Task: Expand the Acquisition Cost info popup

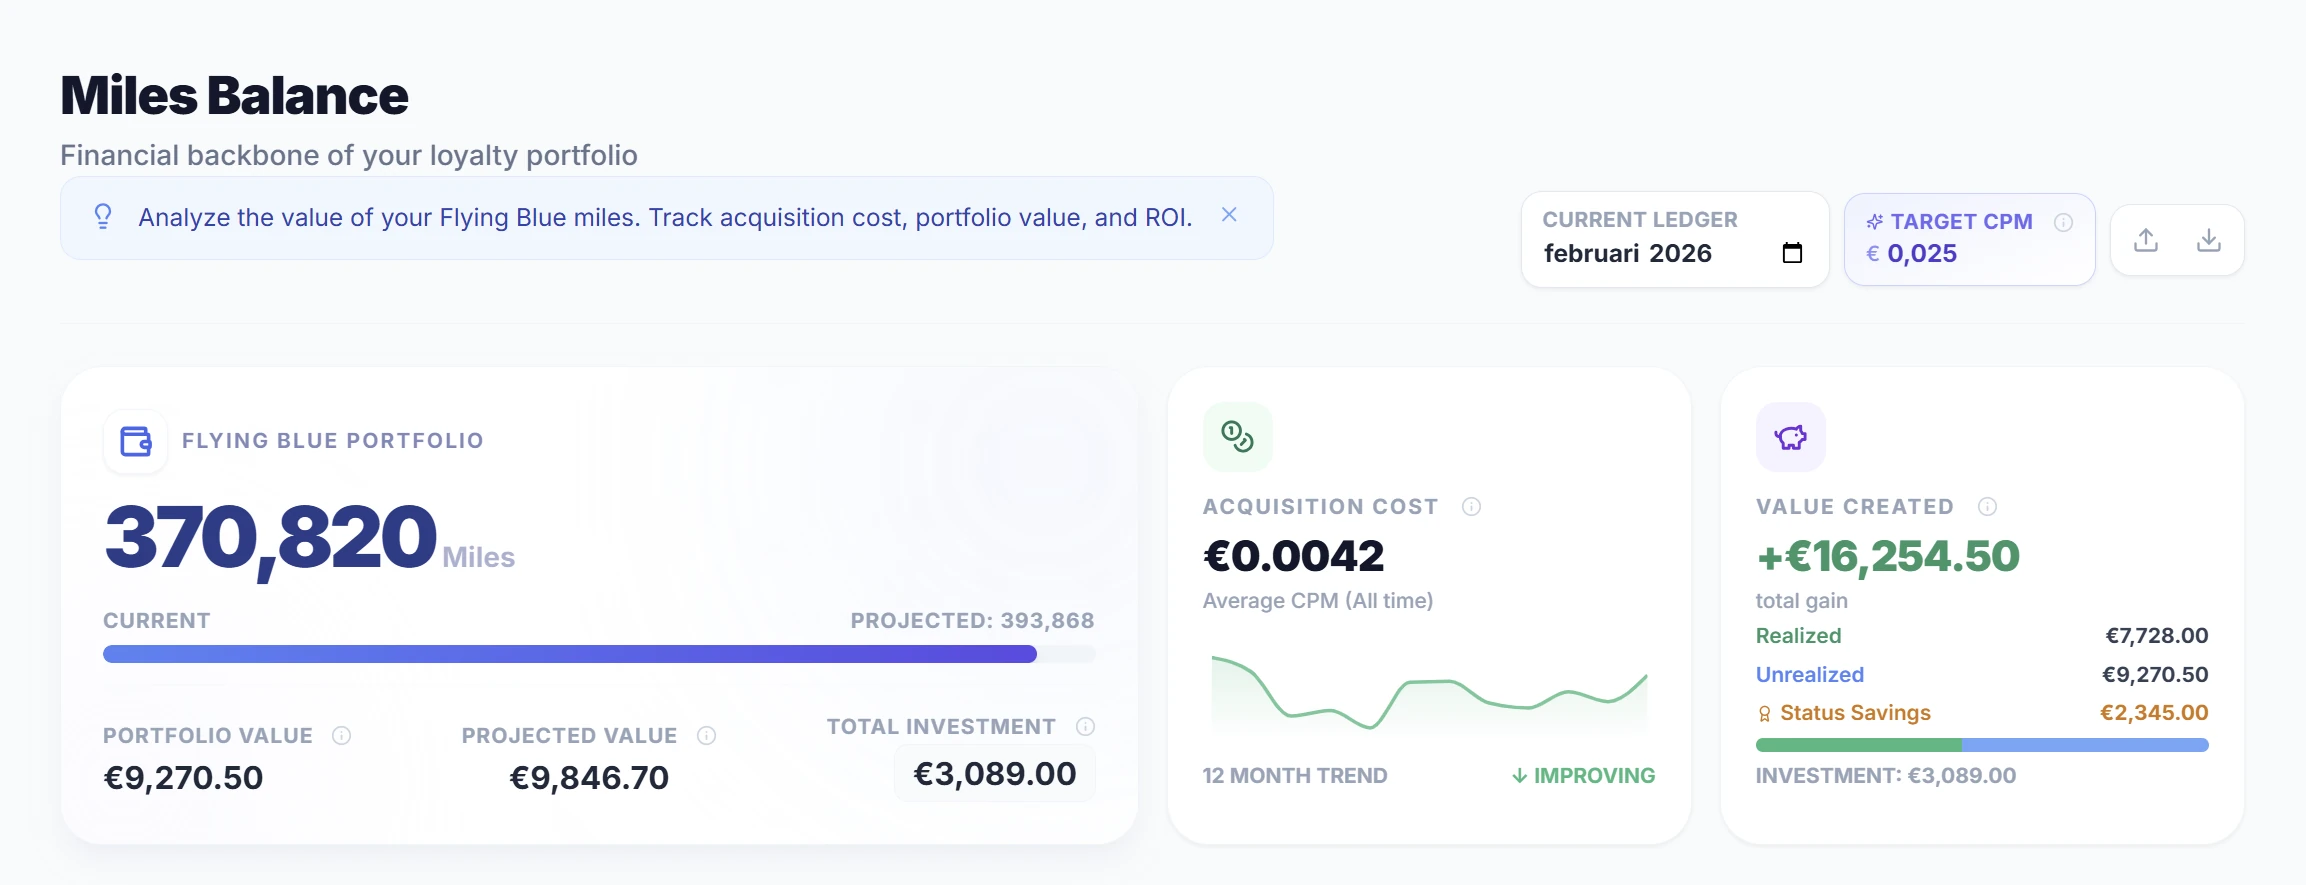Action: [x=1470, y=507]
